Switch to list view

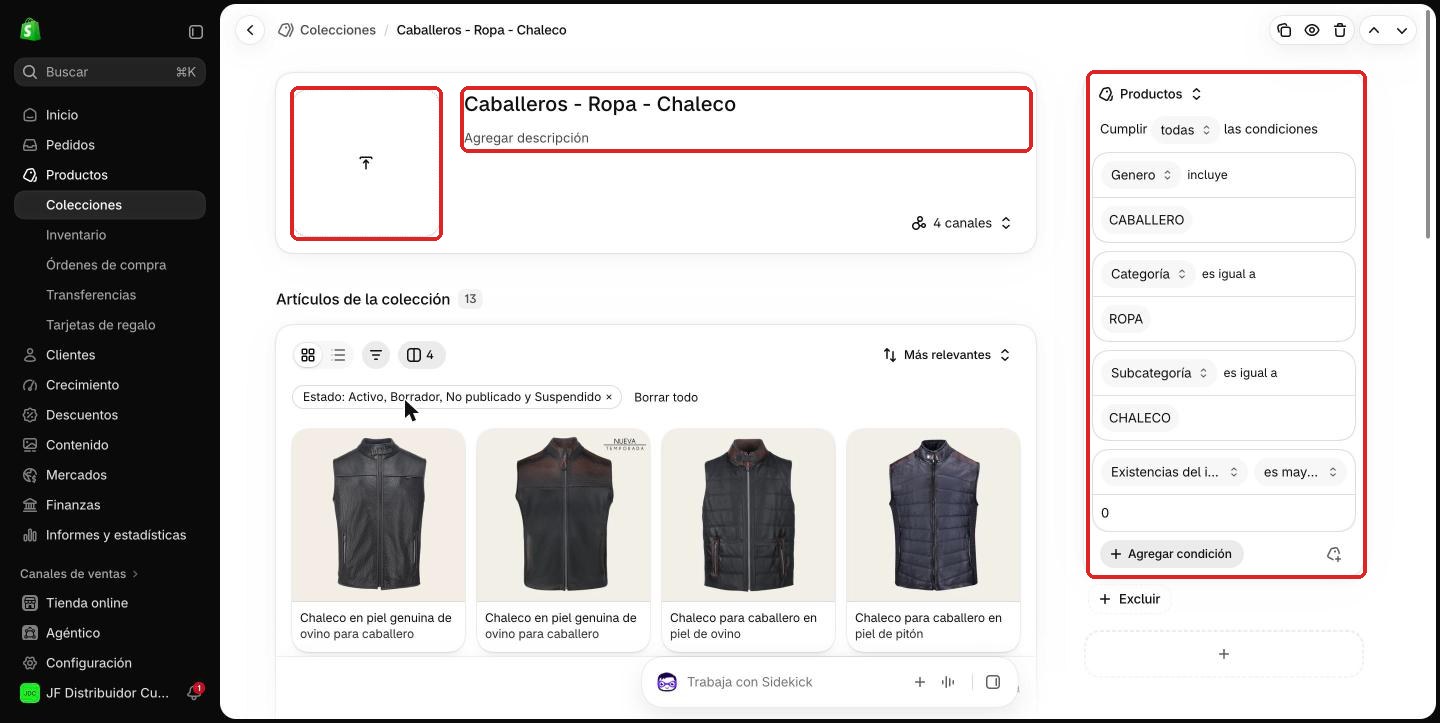click(339, 355)
